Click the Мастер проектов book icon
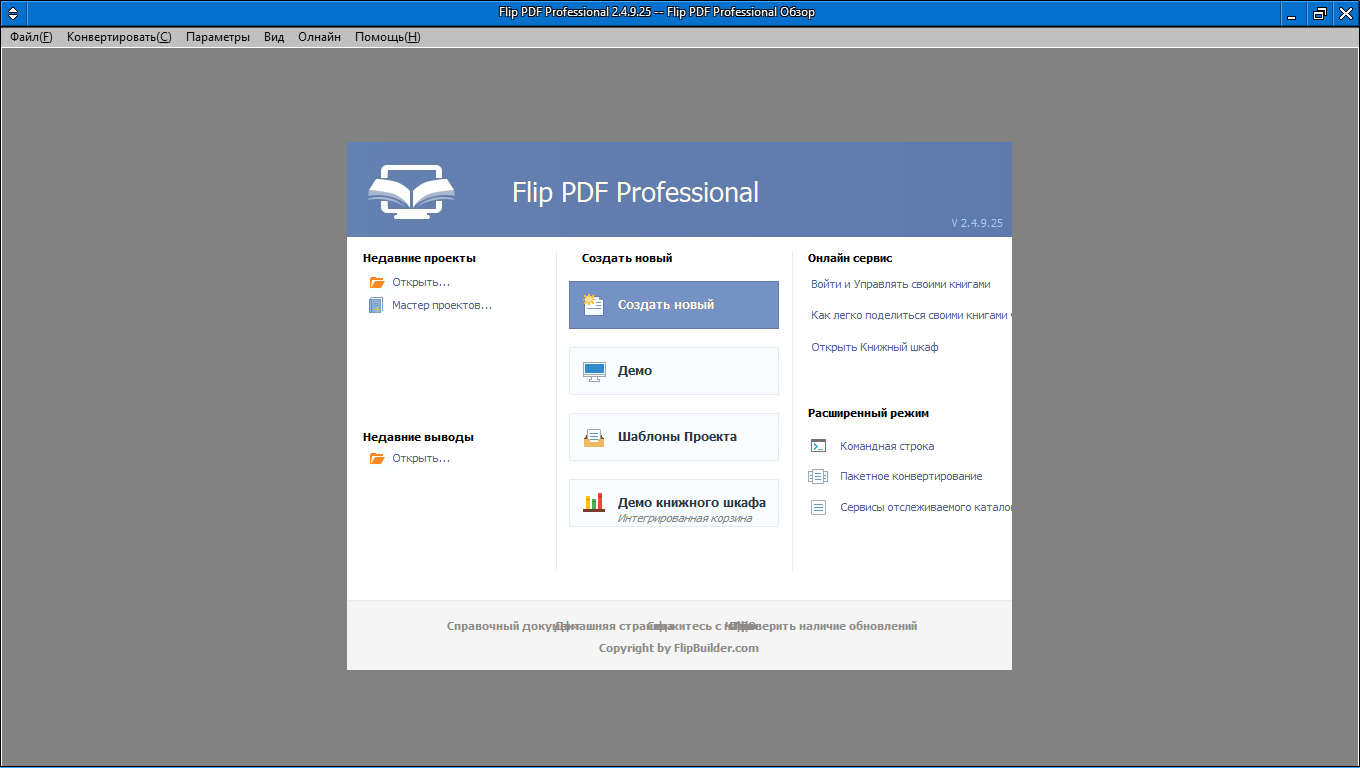 (376, 306)
